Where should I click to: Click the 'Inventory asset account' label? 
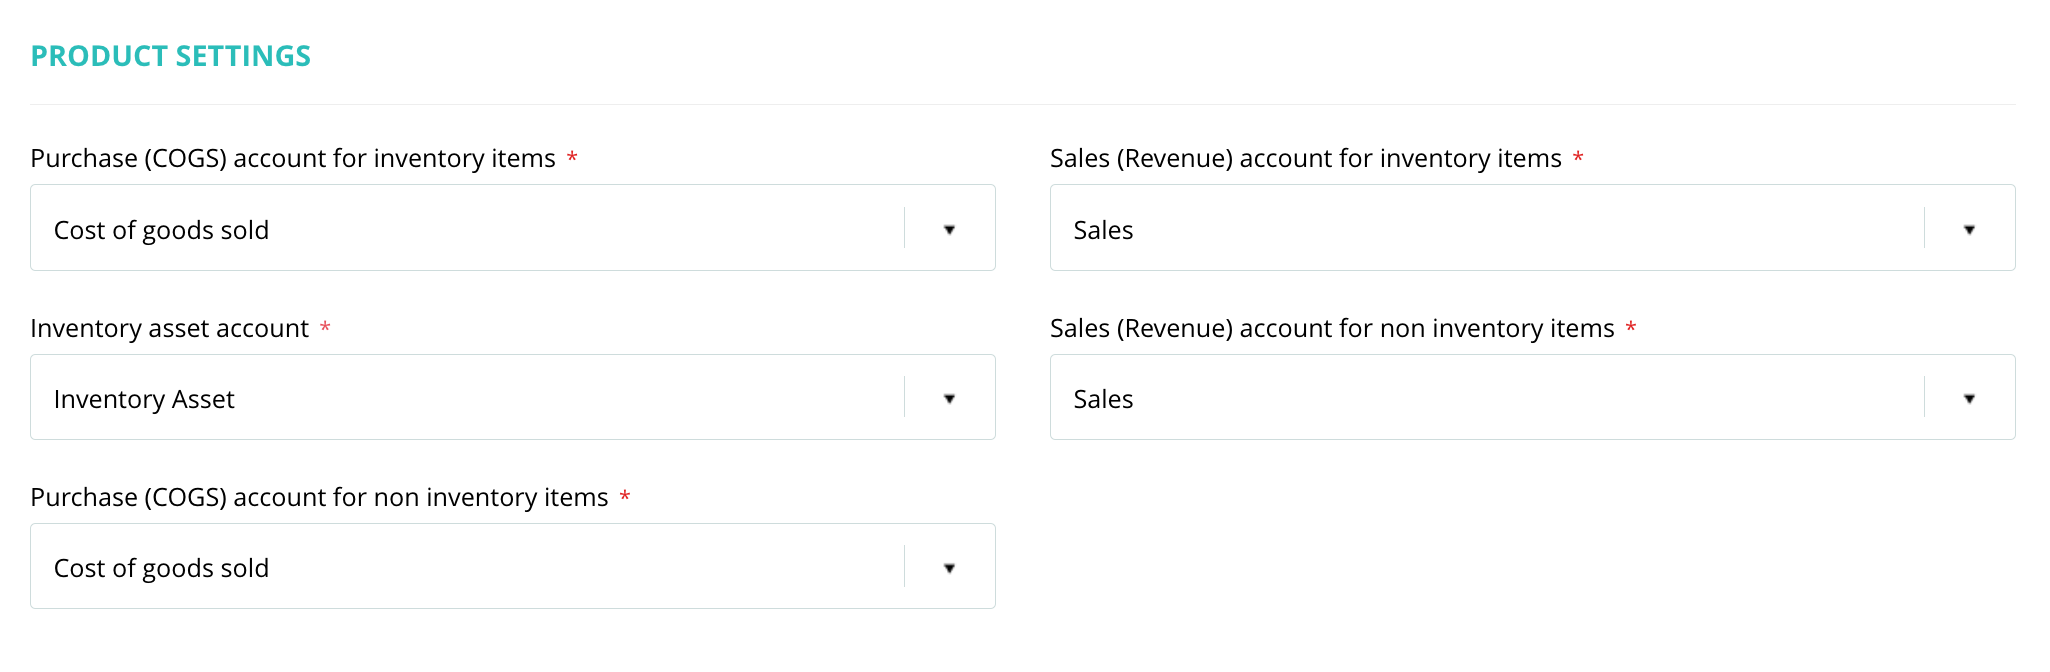(170, 329)
